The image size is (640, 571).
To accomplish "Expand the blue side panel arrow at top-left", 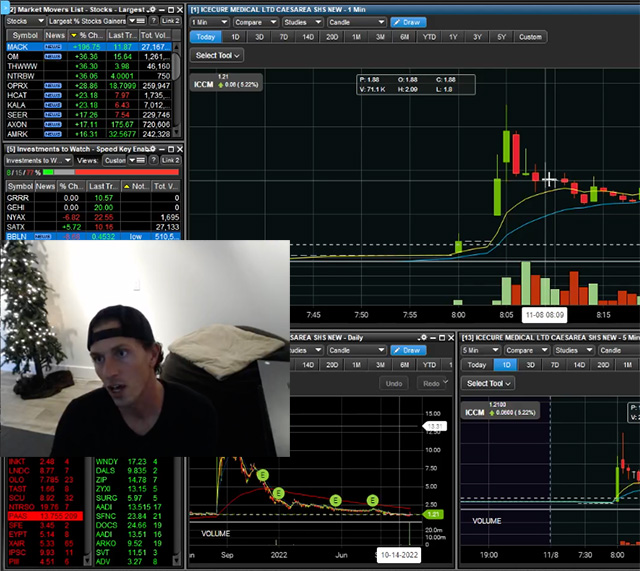I will [4, 7].
